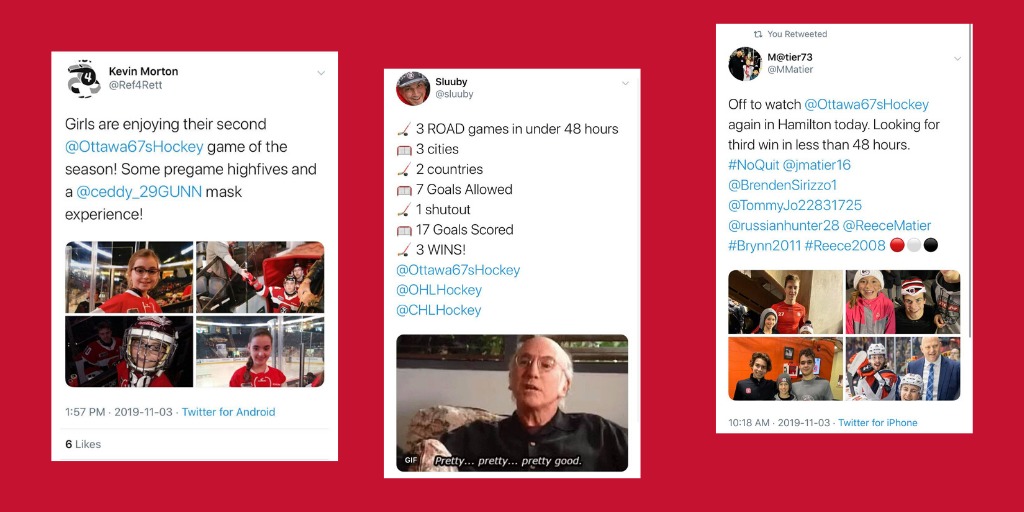
Task: Open the @ceddy_29GUNN mention link
Action: [139, 192]
